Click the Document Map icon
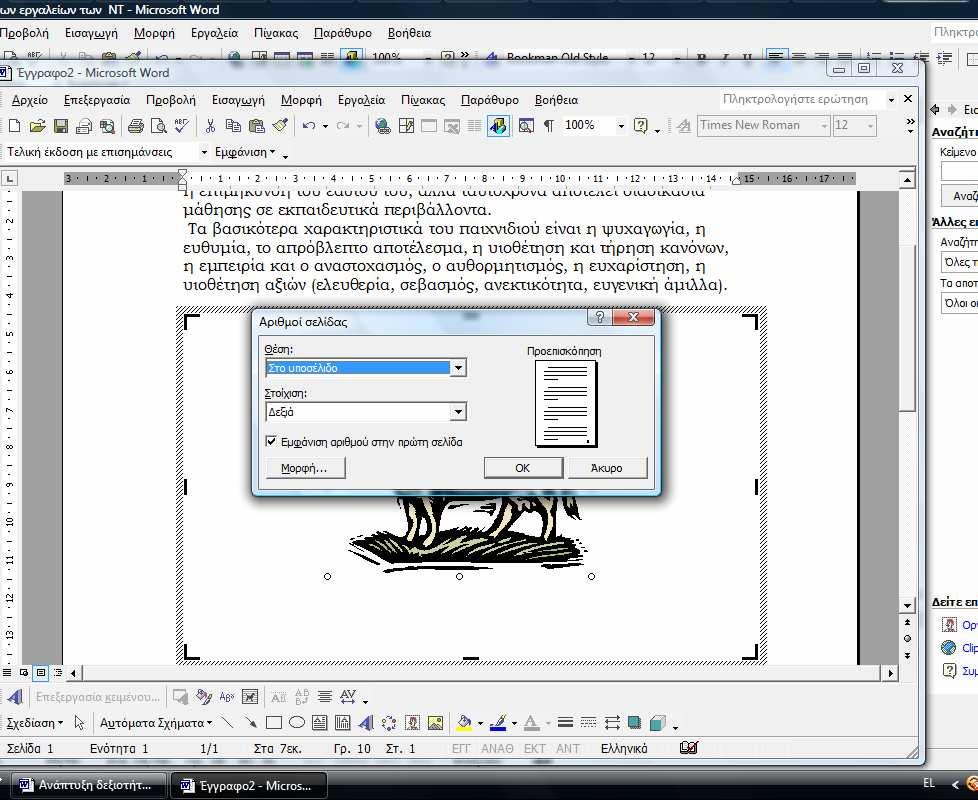This screenshot has height=800, width=978. point(526,126)
